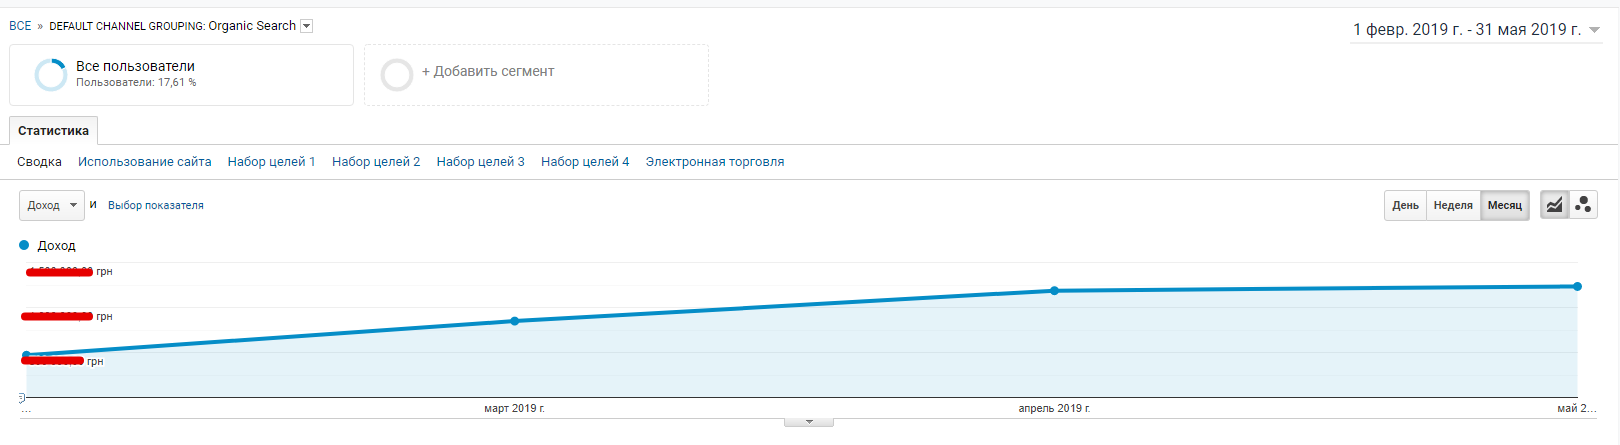Click the ВСЕ breadcrumb link
1620x445 pixels.
coord(20,26)
